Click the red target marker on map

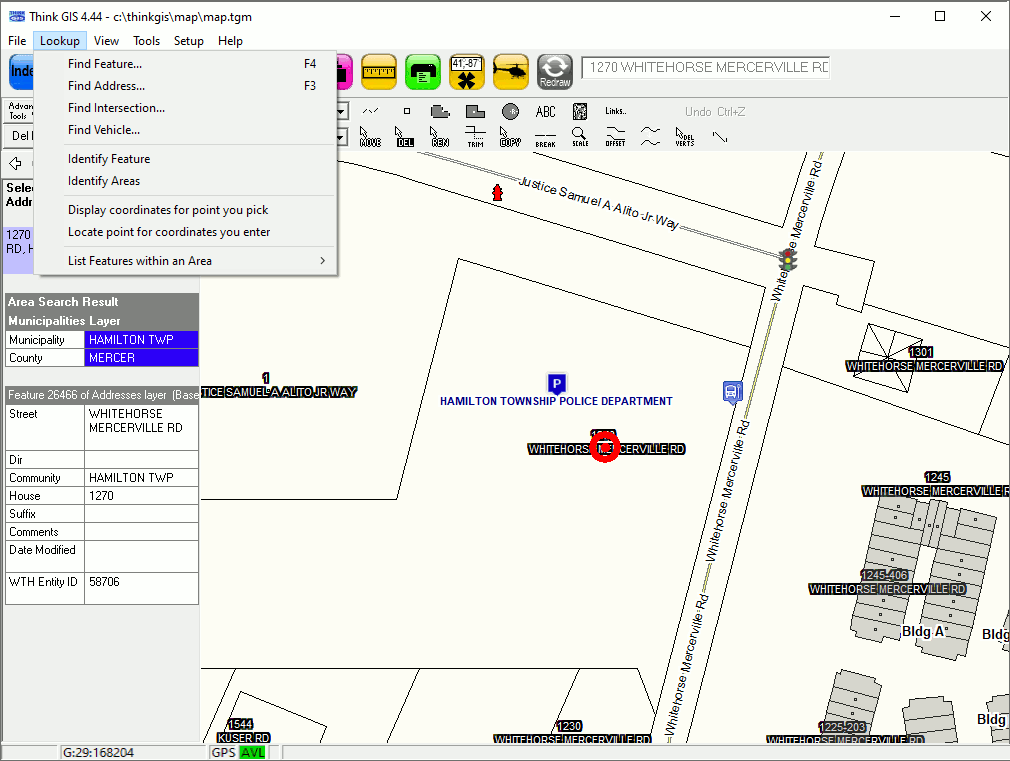[x=605, y=448]
